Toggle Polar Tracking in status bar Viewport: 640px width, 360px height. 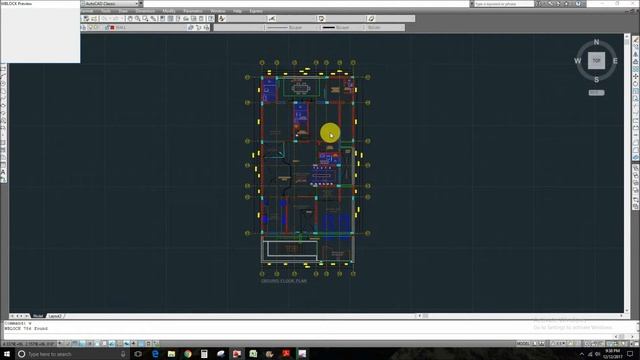(x=89, y=343)
